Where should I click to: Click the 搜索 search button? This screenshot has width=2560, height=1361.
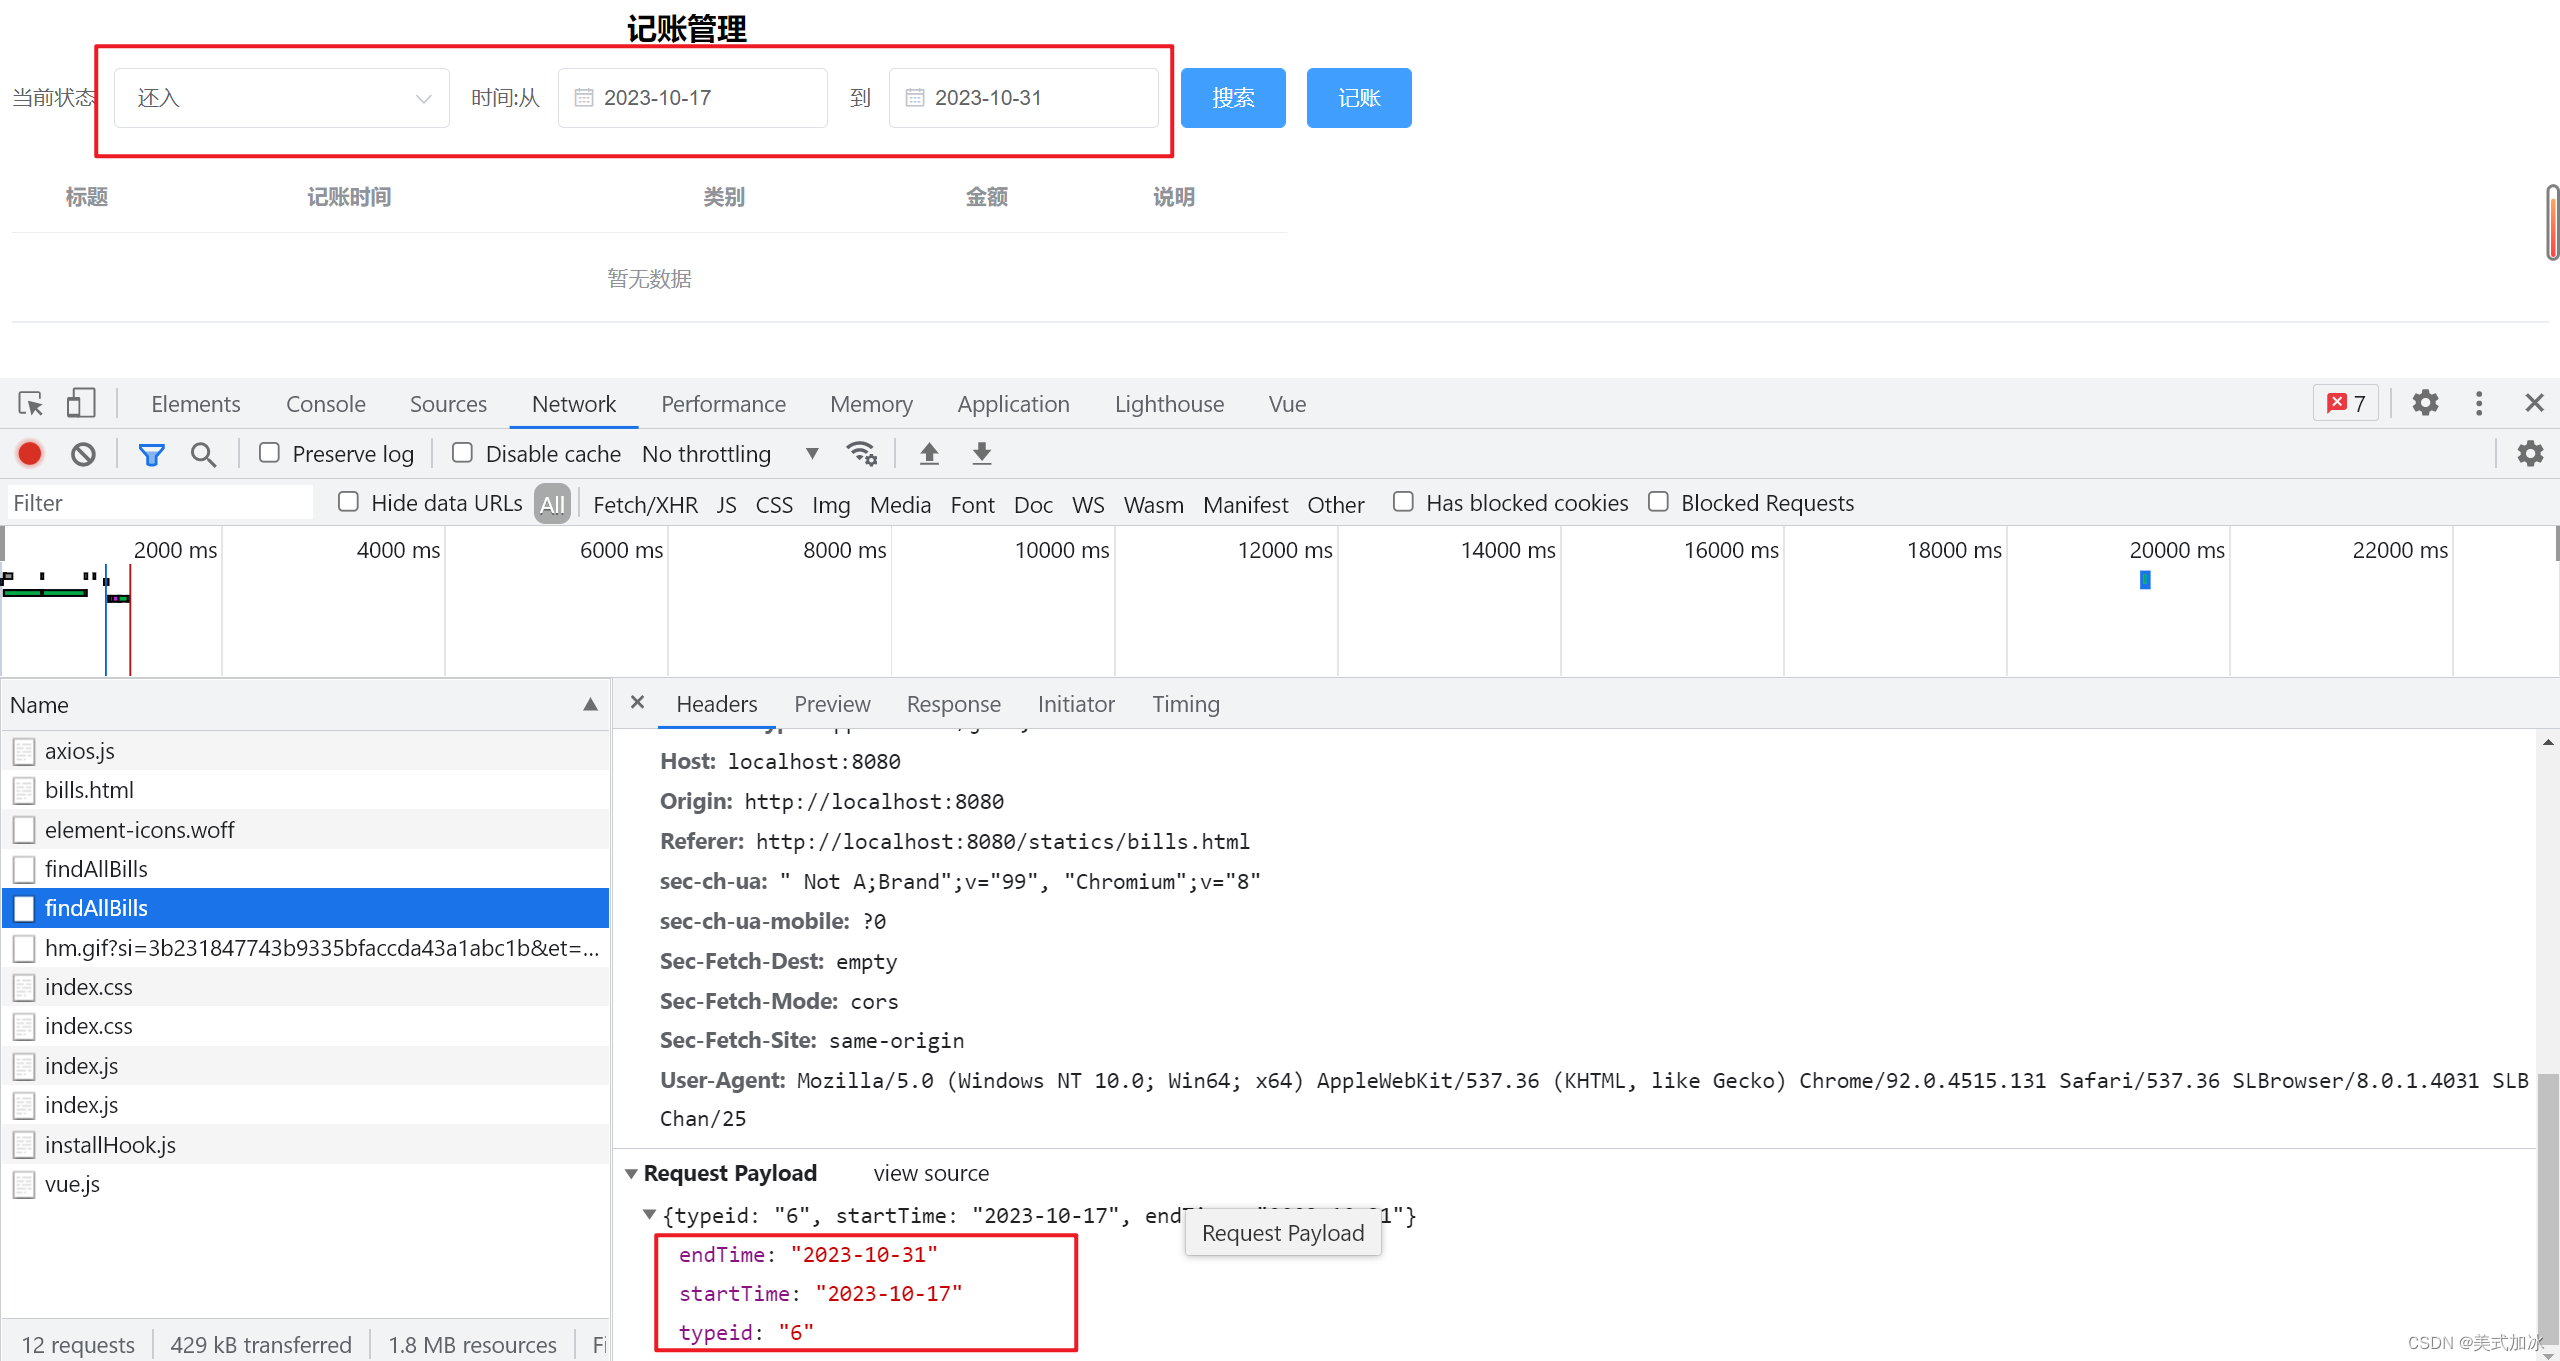point(1232,97)
